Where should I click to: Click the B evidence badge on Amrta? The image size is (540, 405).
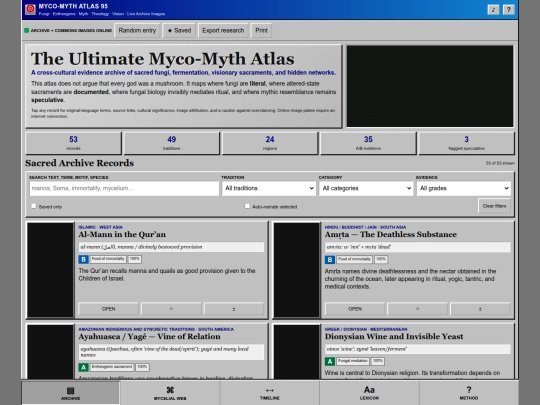pyautogui.click(x=330, y=259)
